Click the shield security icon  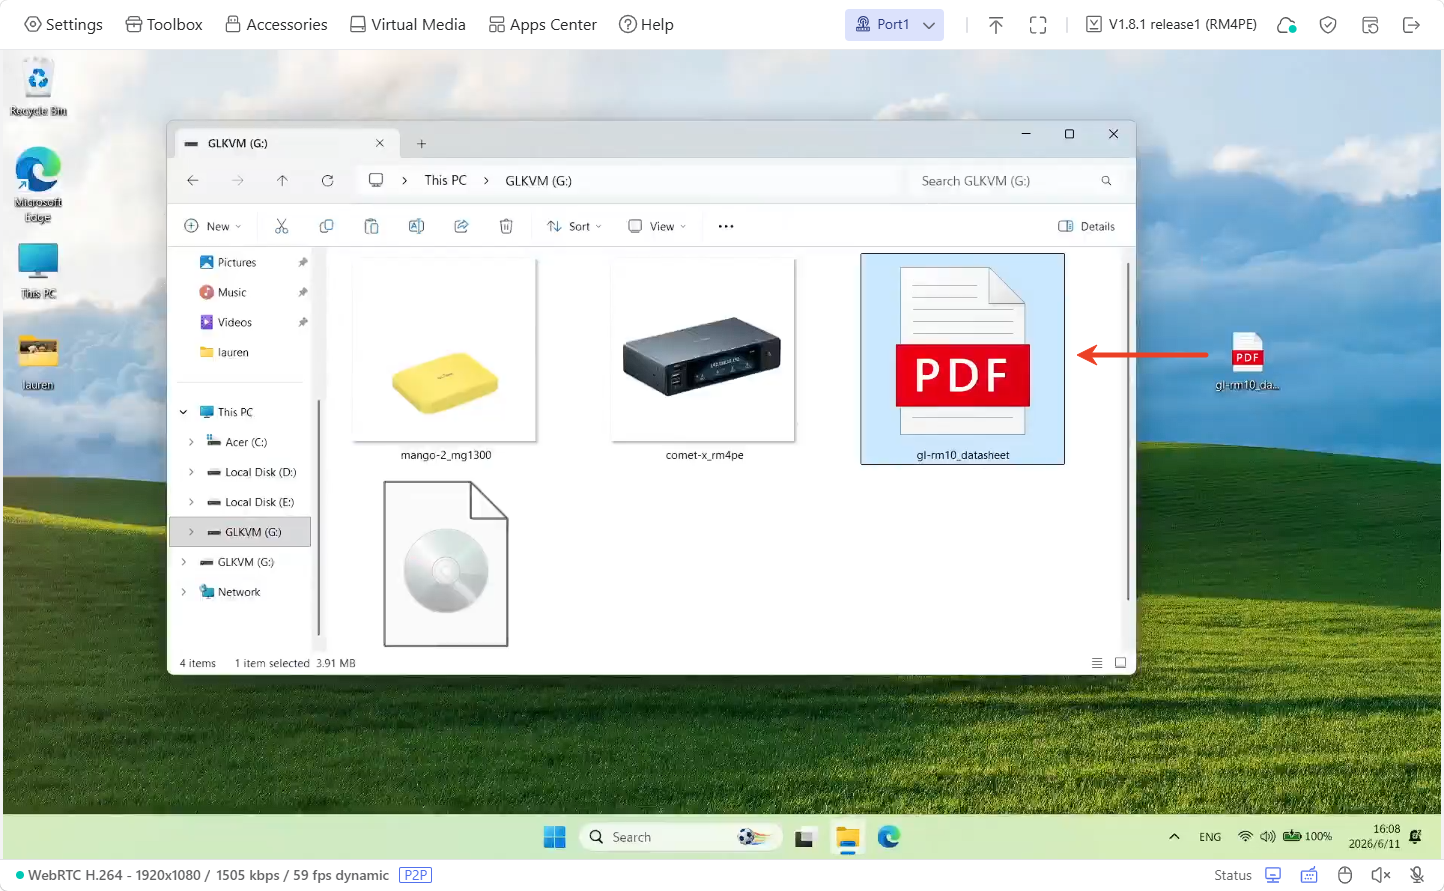pyautogui.click(x=1328, y=25)
